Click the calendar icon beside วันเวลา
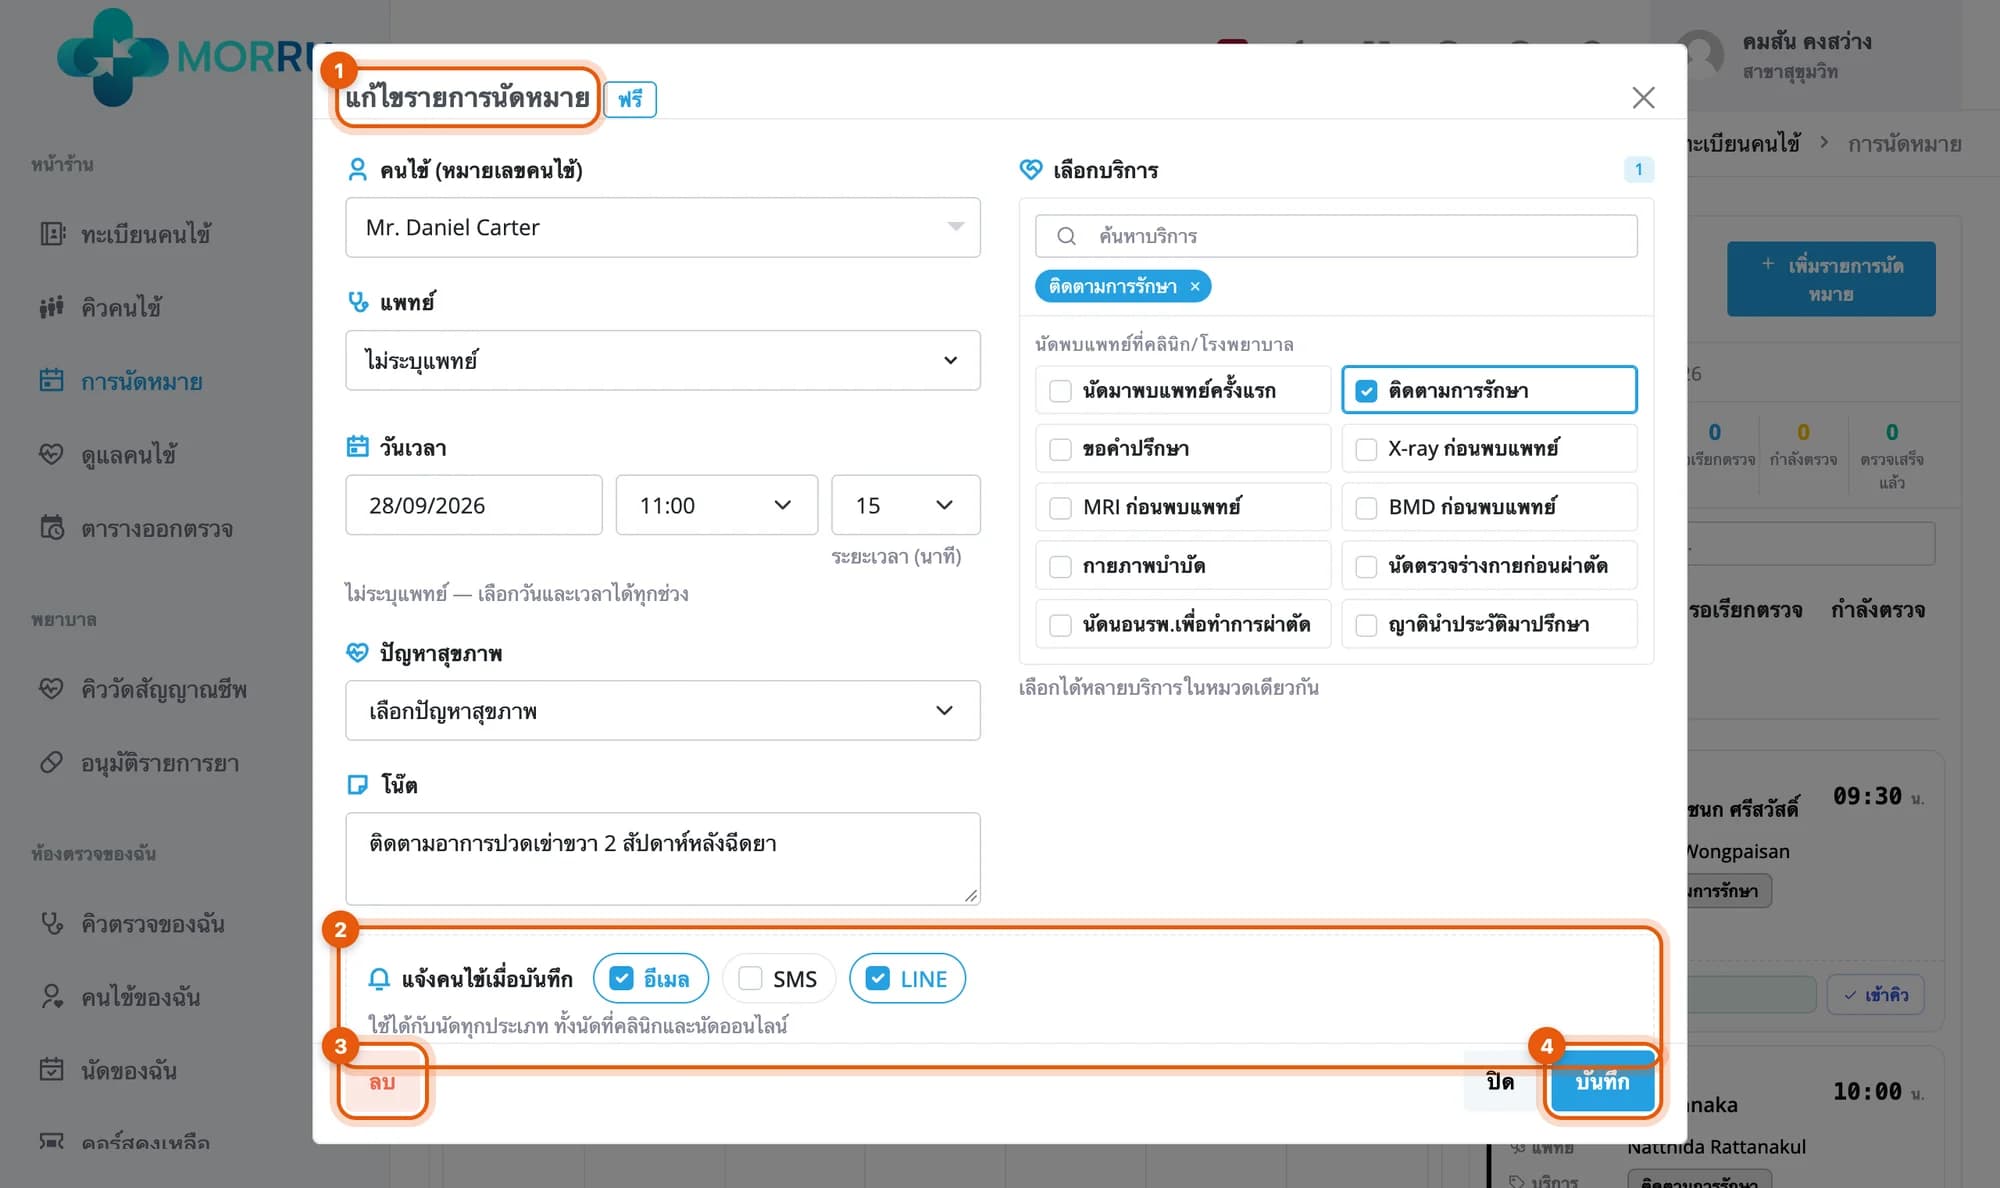This screenshot has width=2000, height=1188. point(357,447)
